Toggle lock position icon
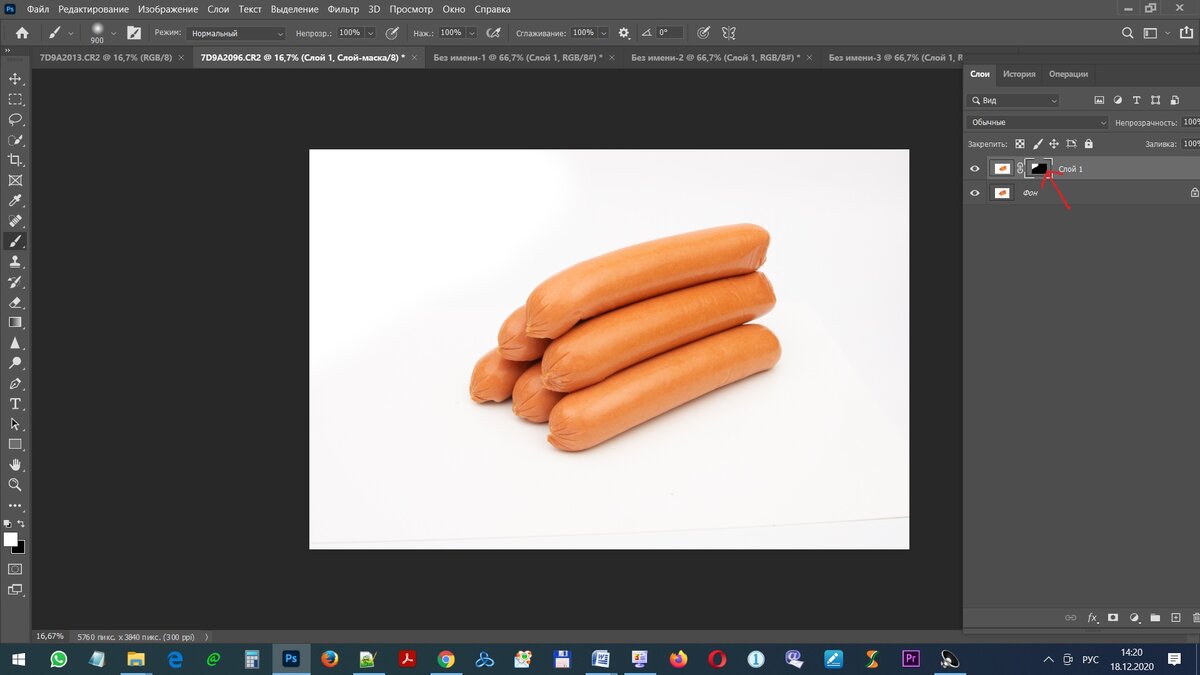 [1054, 144]
